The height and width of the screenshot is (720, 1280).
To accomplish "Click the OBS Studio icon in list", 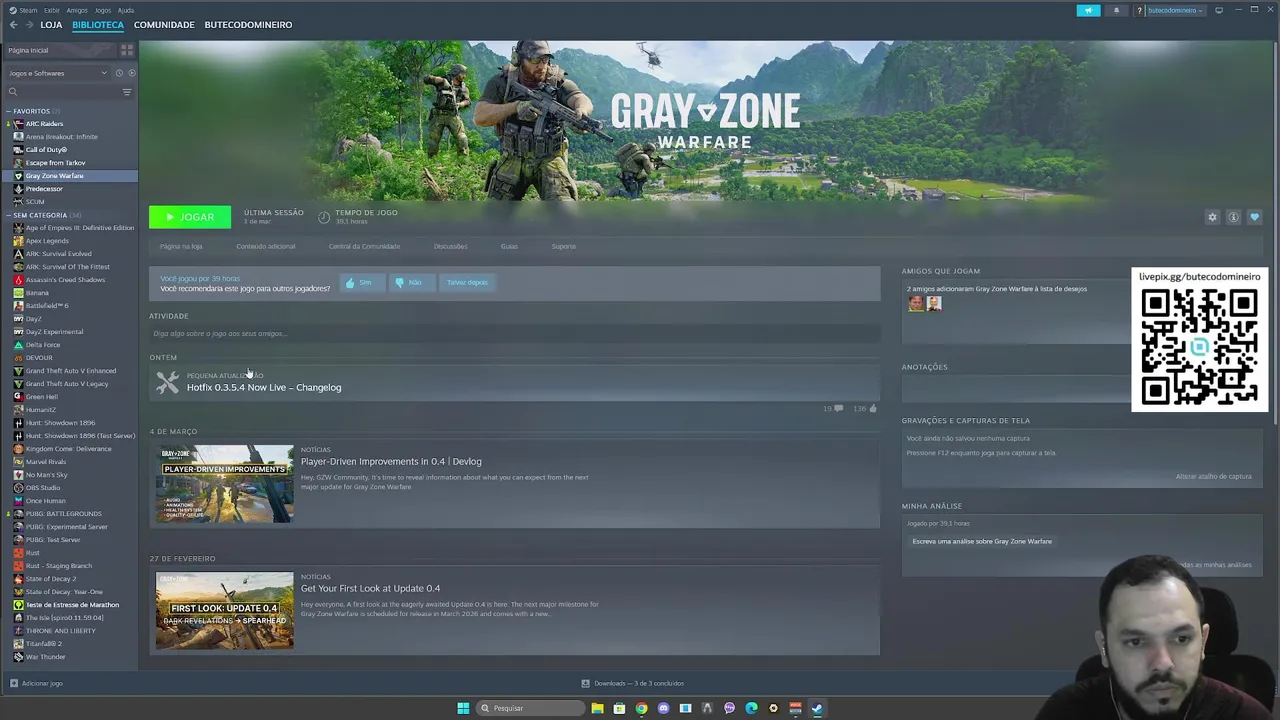I will click(18, 488).
